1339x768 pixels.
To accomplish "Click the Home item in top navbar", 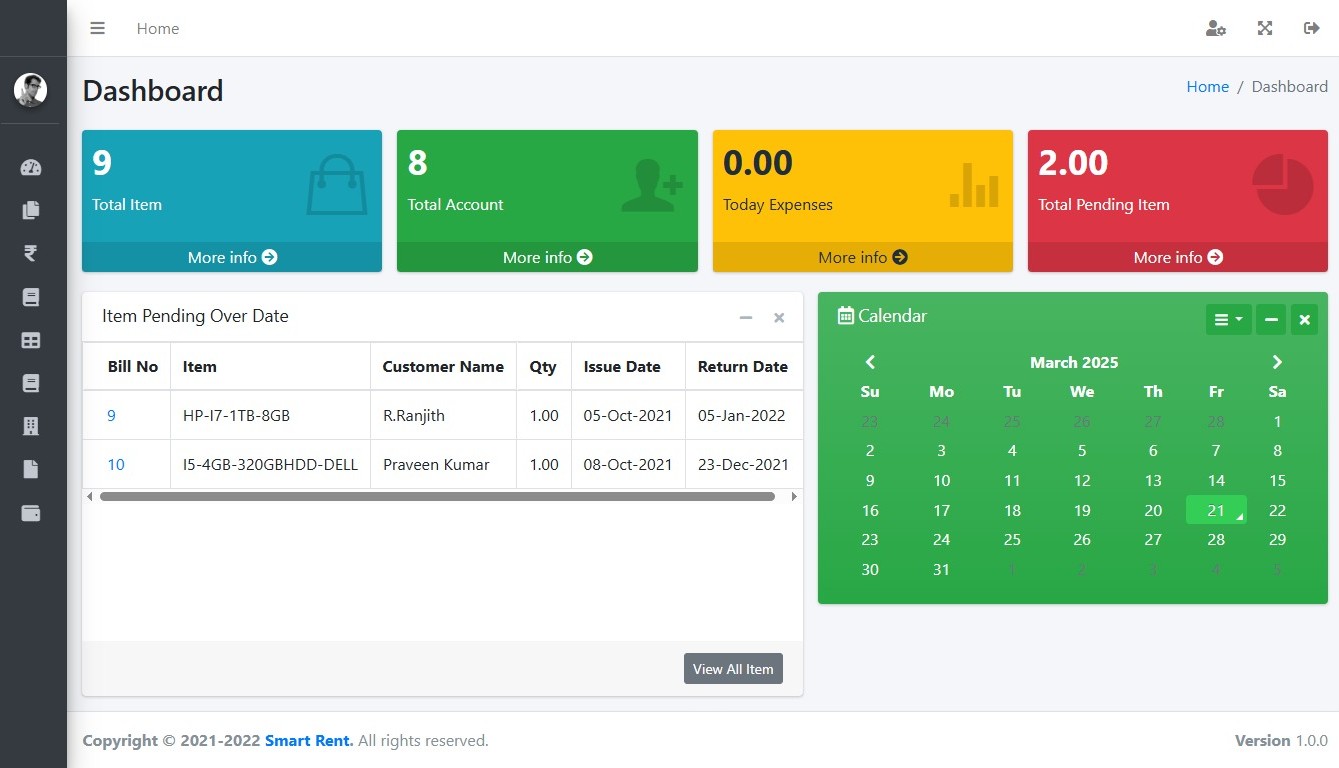I will pyautogui.click(x=158, y=29).
